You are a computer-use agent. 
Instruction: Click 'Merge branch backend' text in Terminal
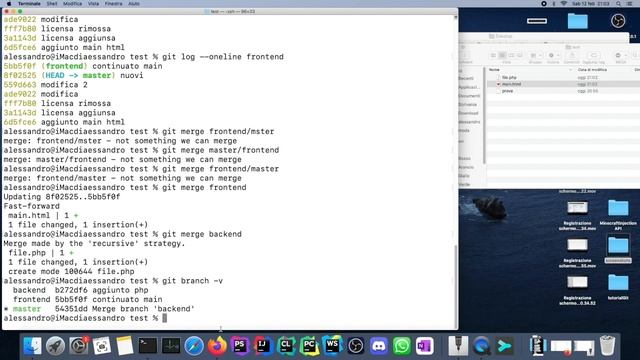[143, 309]
